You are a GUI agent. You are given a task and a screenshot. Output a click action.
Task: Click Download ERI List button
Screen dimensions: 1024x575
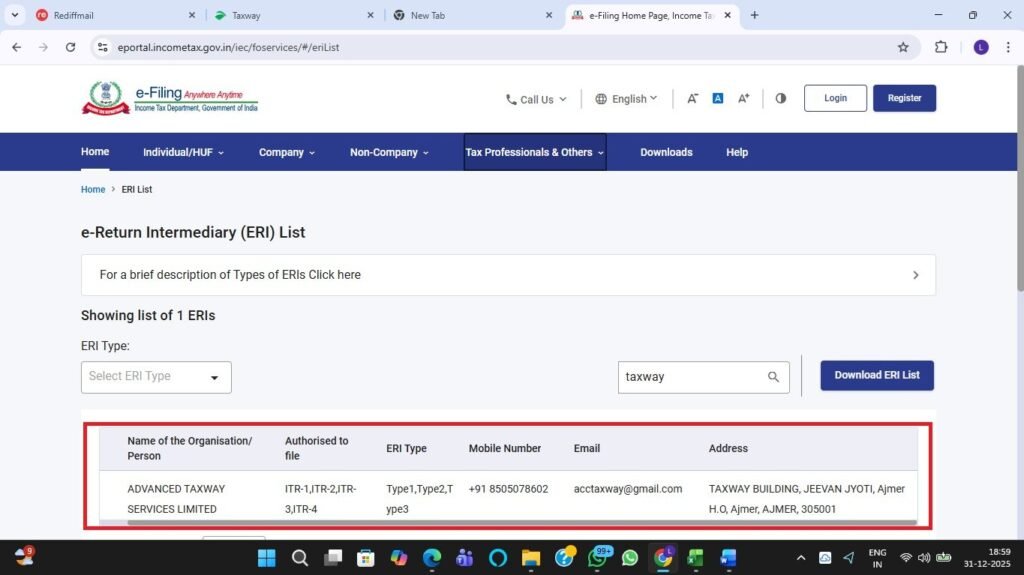pyautogui.click(x=877, y=376)
